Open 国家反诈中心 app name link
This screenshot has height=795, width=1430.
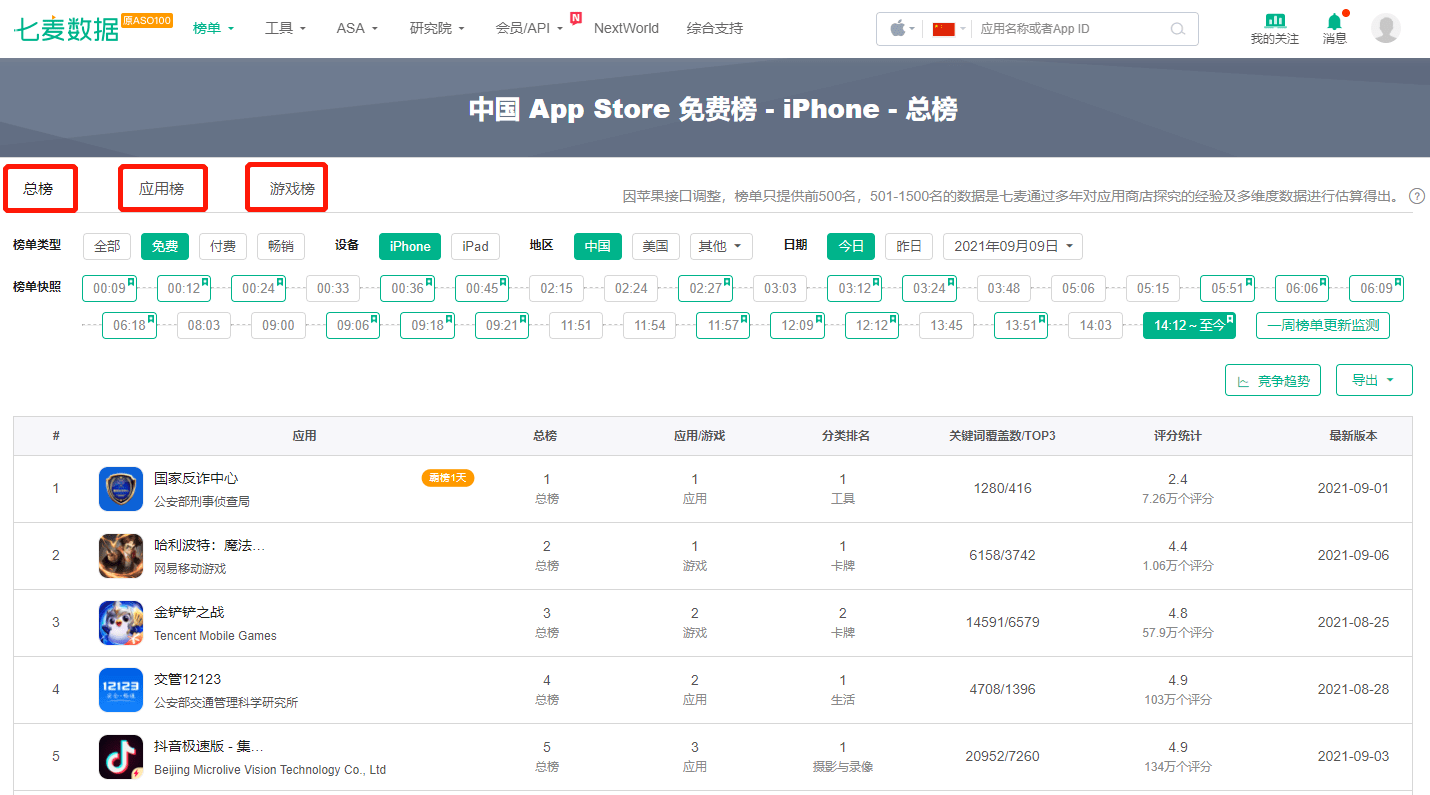tap(196, 478)
